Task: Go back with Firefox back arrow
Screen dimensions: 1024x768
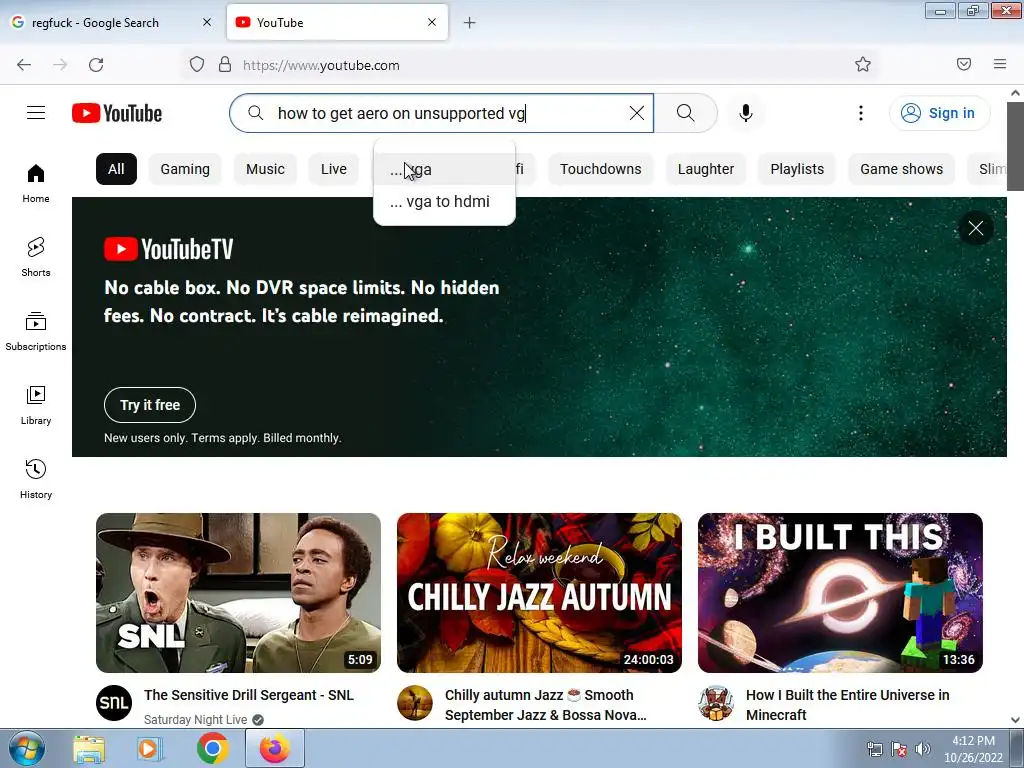Action: click(x=24, y=65)
